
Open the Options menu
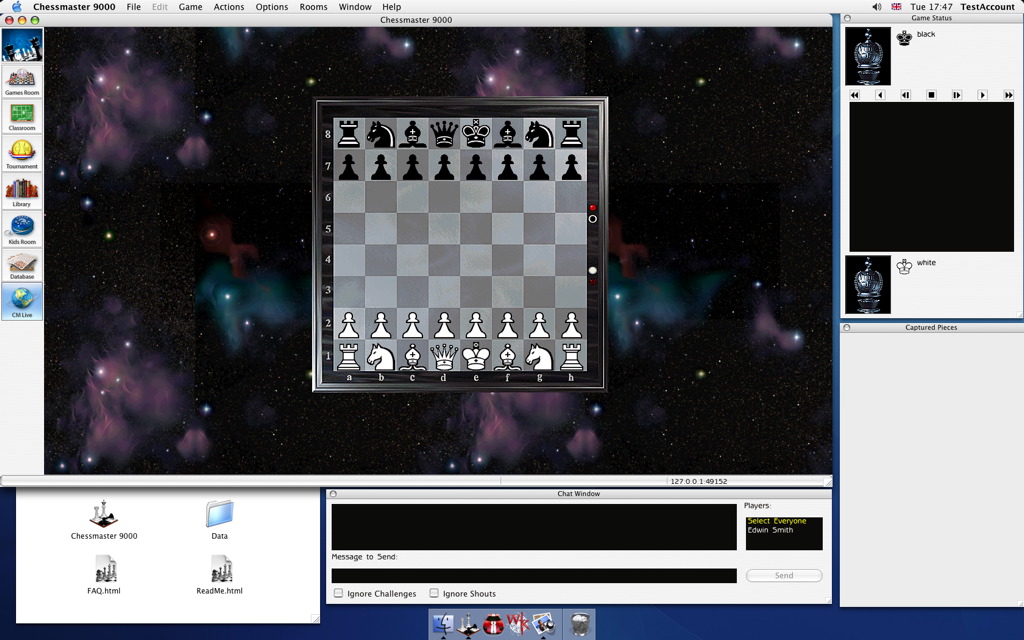point(272,7)
